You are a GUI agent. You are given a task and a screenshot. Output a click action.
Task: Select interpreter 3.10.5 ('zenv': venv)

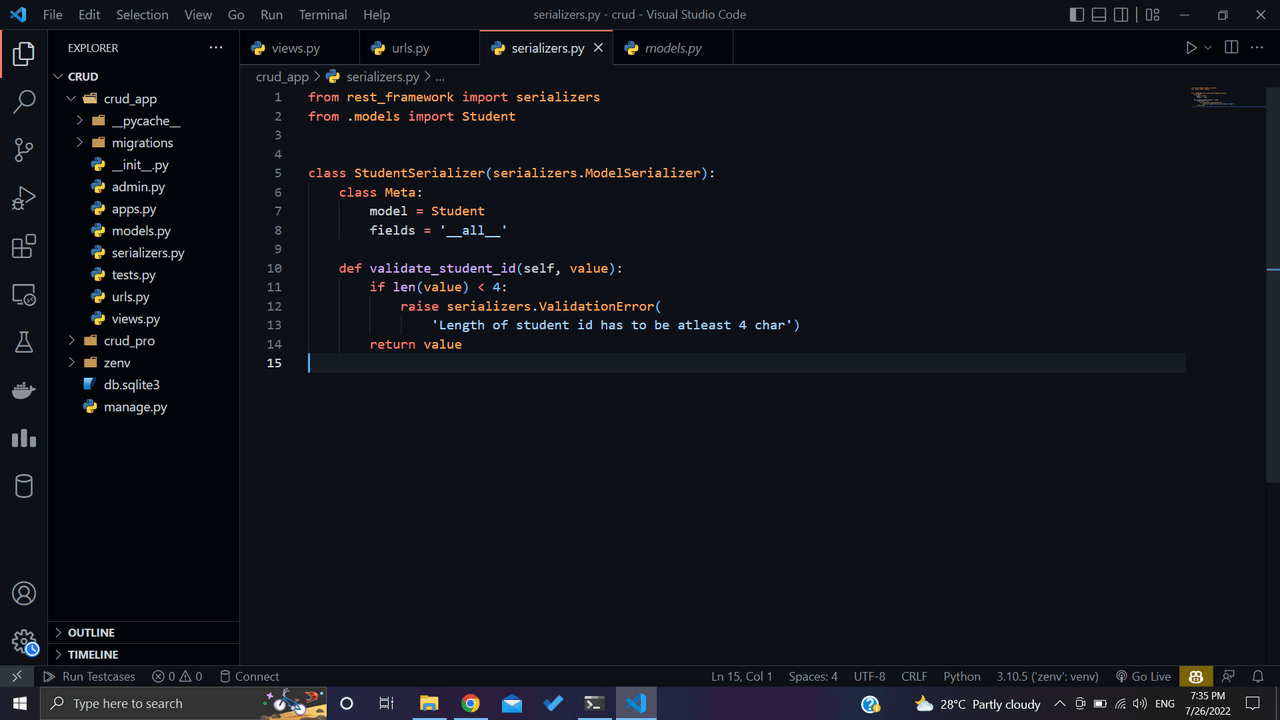pyautogui.click(x=1047, y=677)
